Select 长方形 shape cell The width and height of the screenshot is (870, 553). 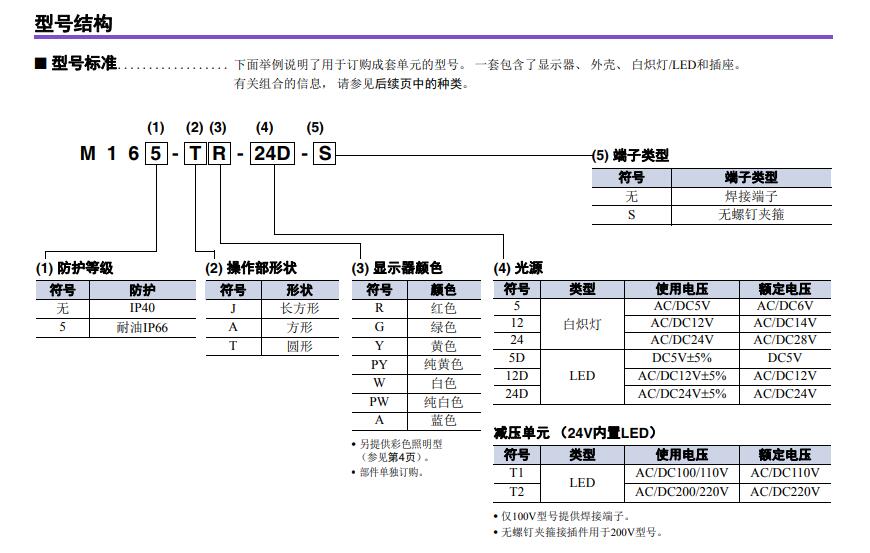coord(300,308)
